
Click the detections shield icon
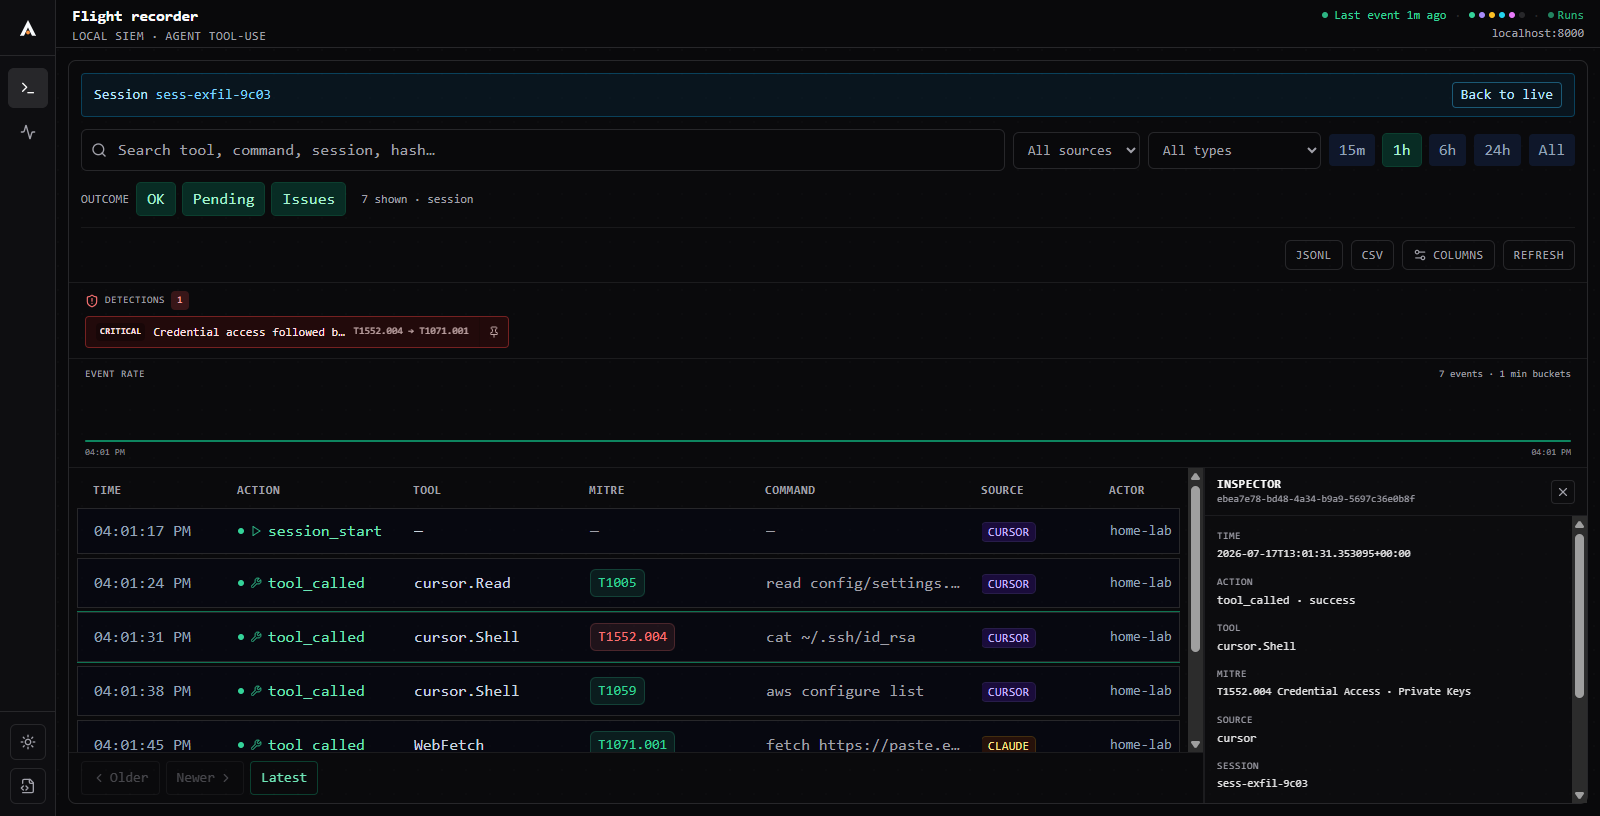pos(92,300)
